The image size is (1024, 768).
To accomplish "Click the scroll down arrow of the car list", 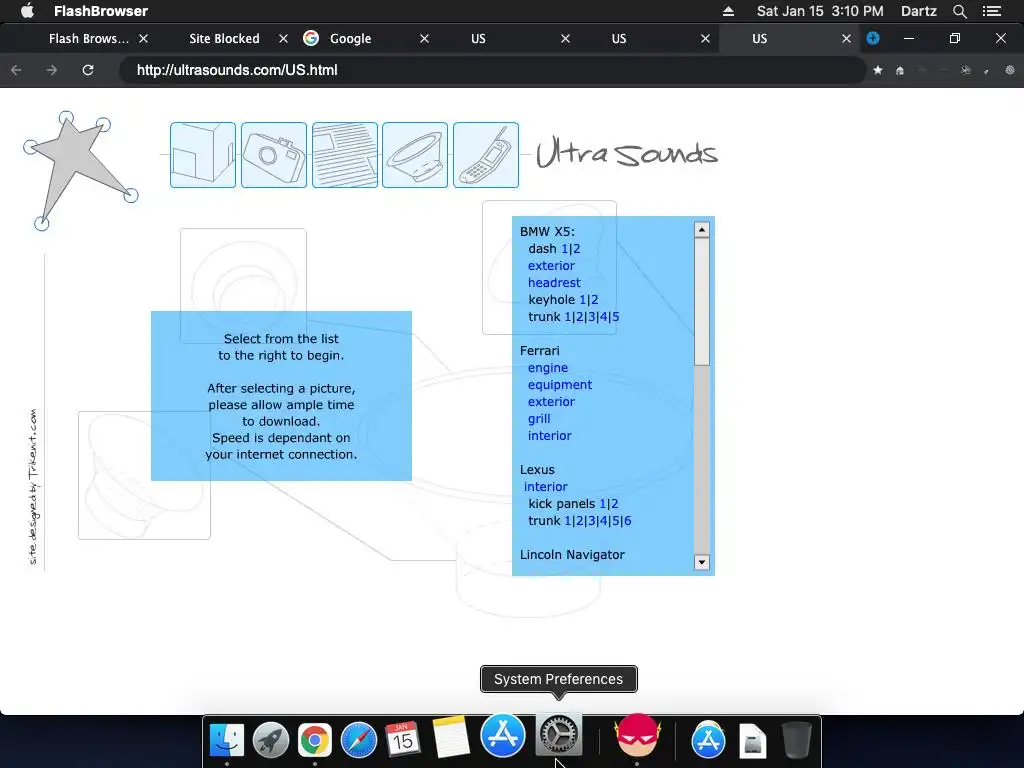I will (x=701, y=562).
